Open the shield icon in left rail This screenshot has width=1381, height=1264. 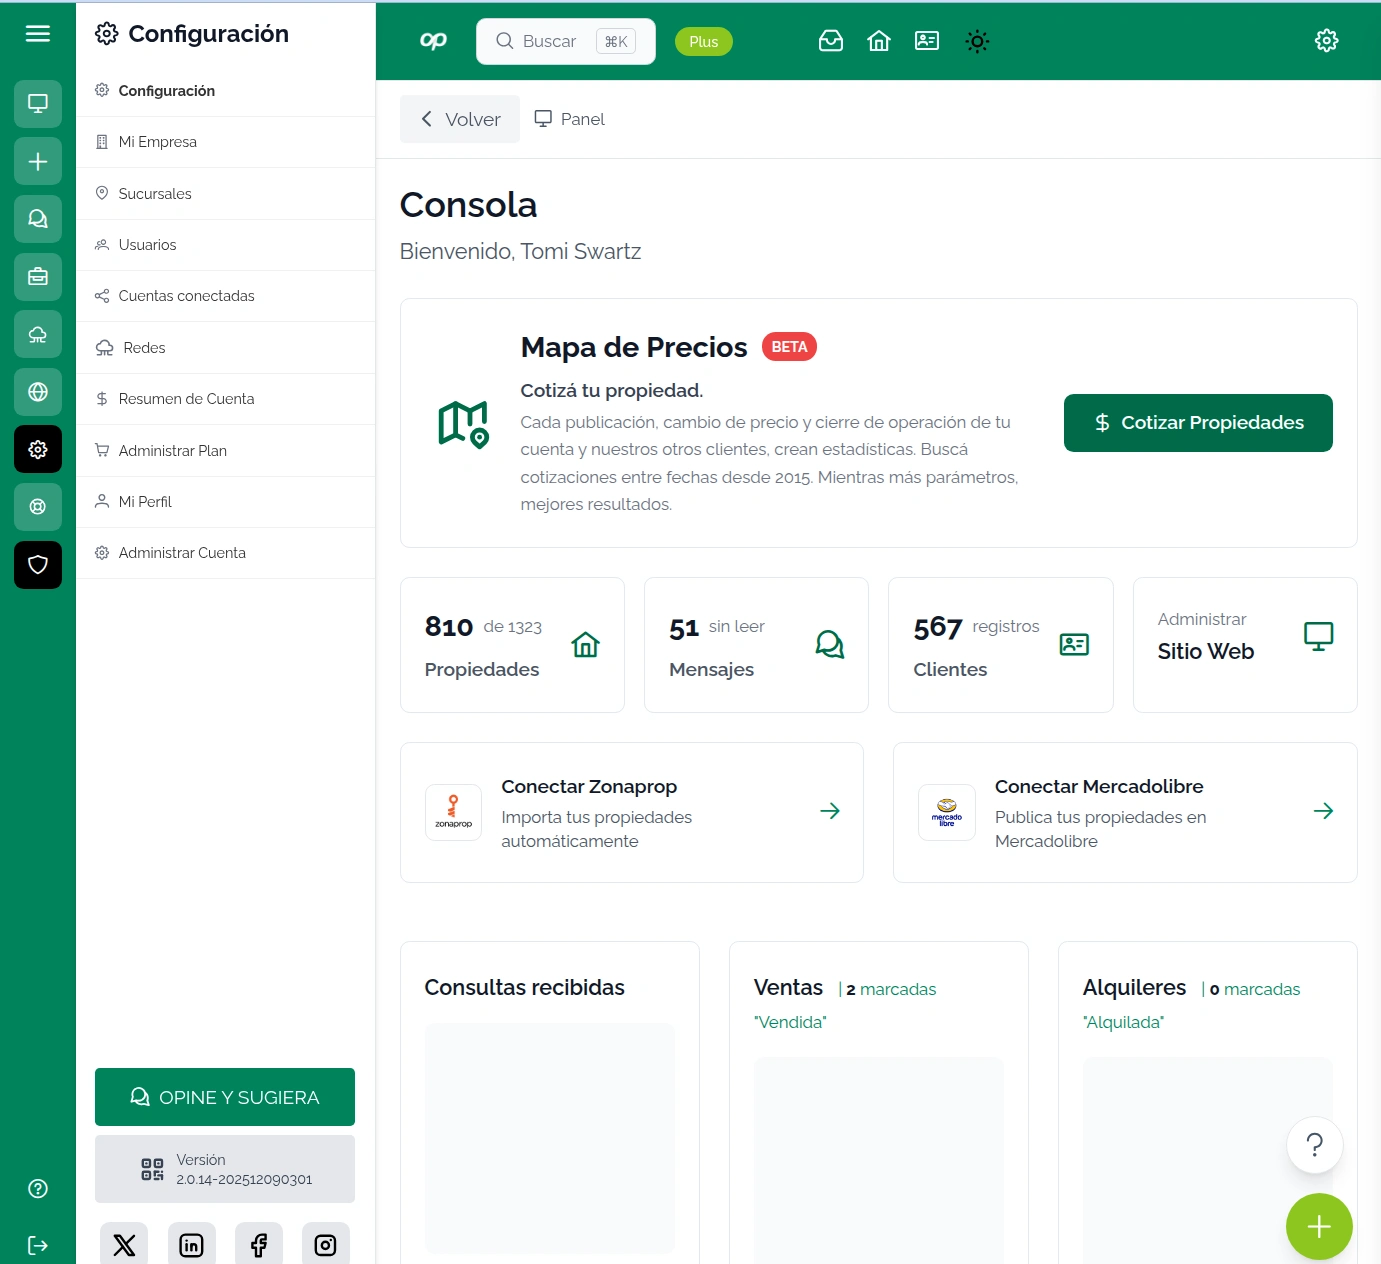click(x=38, y=565)
